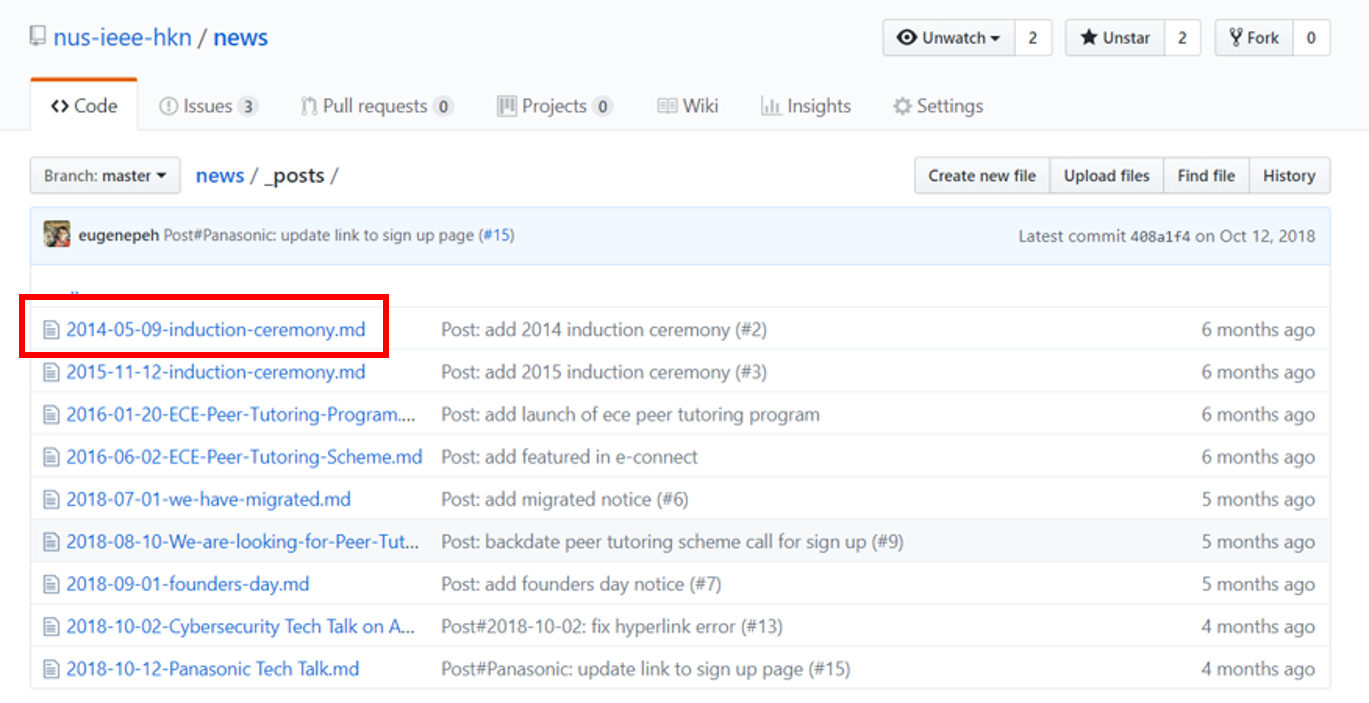The height and width of the screenshot is (703, 1369).
Task: Open the news repository title link
Action: point(241,38)
